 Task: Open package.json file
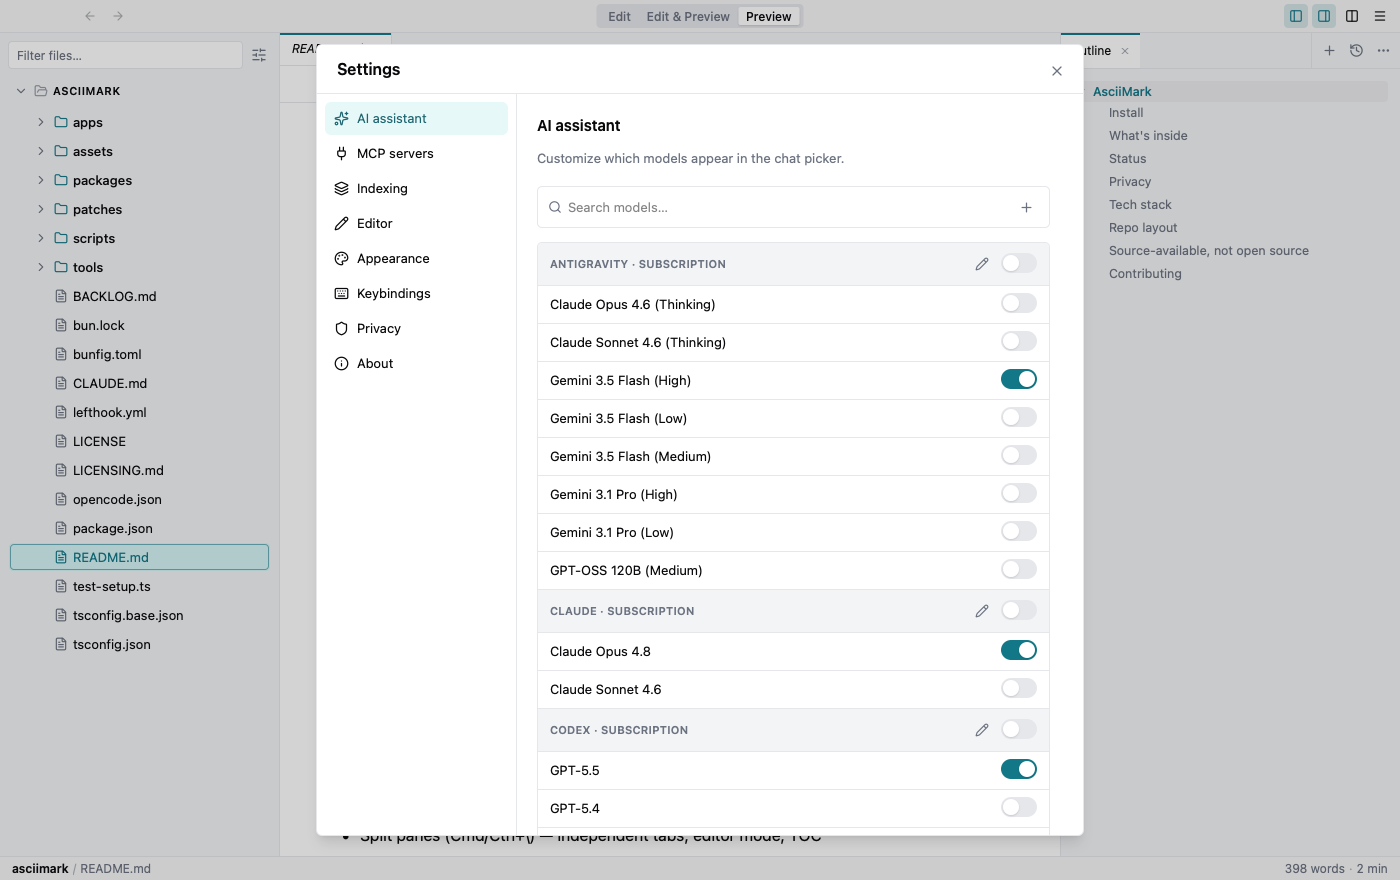tap(139, 528)
